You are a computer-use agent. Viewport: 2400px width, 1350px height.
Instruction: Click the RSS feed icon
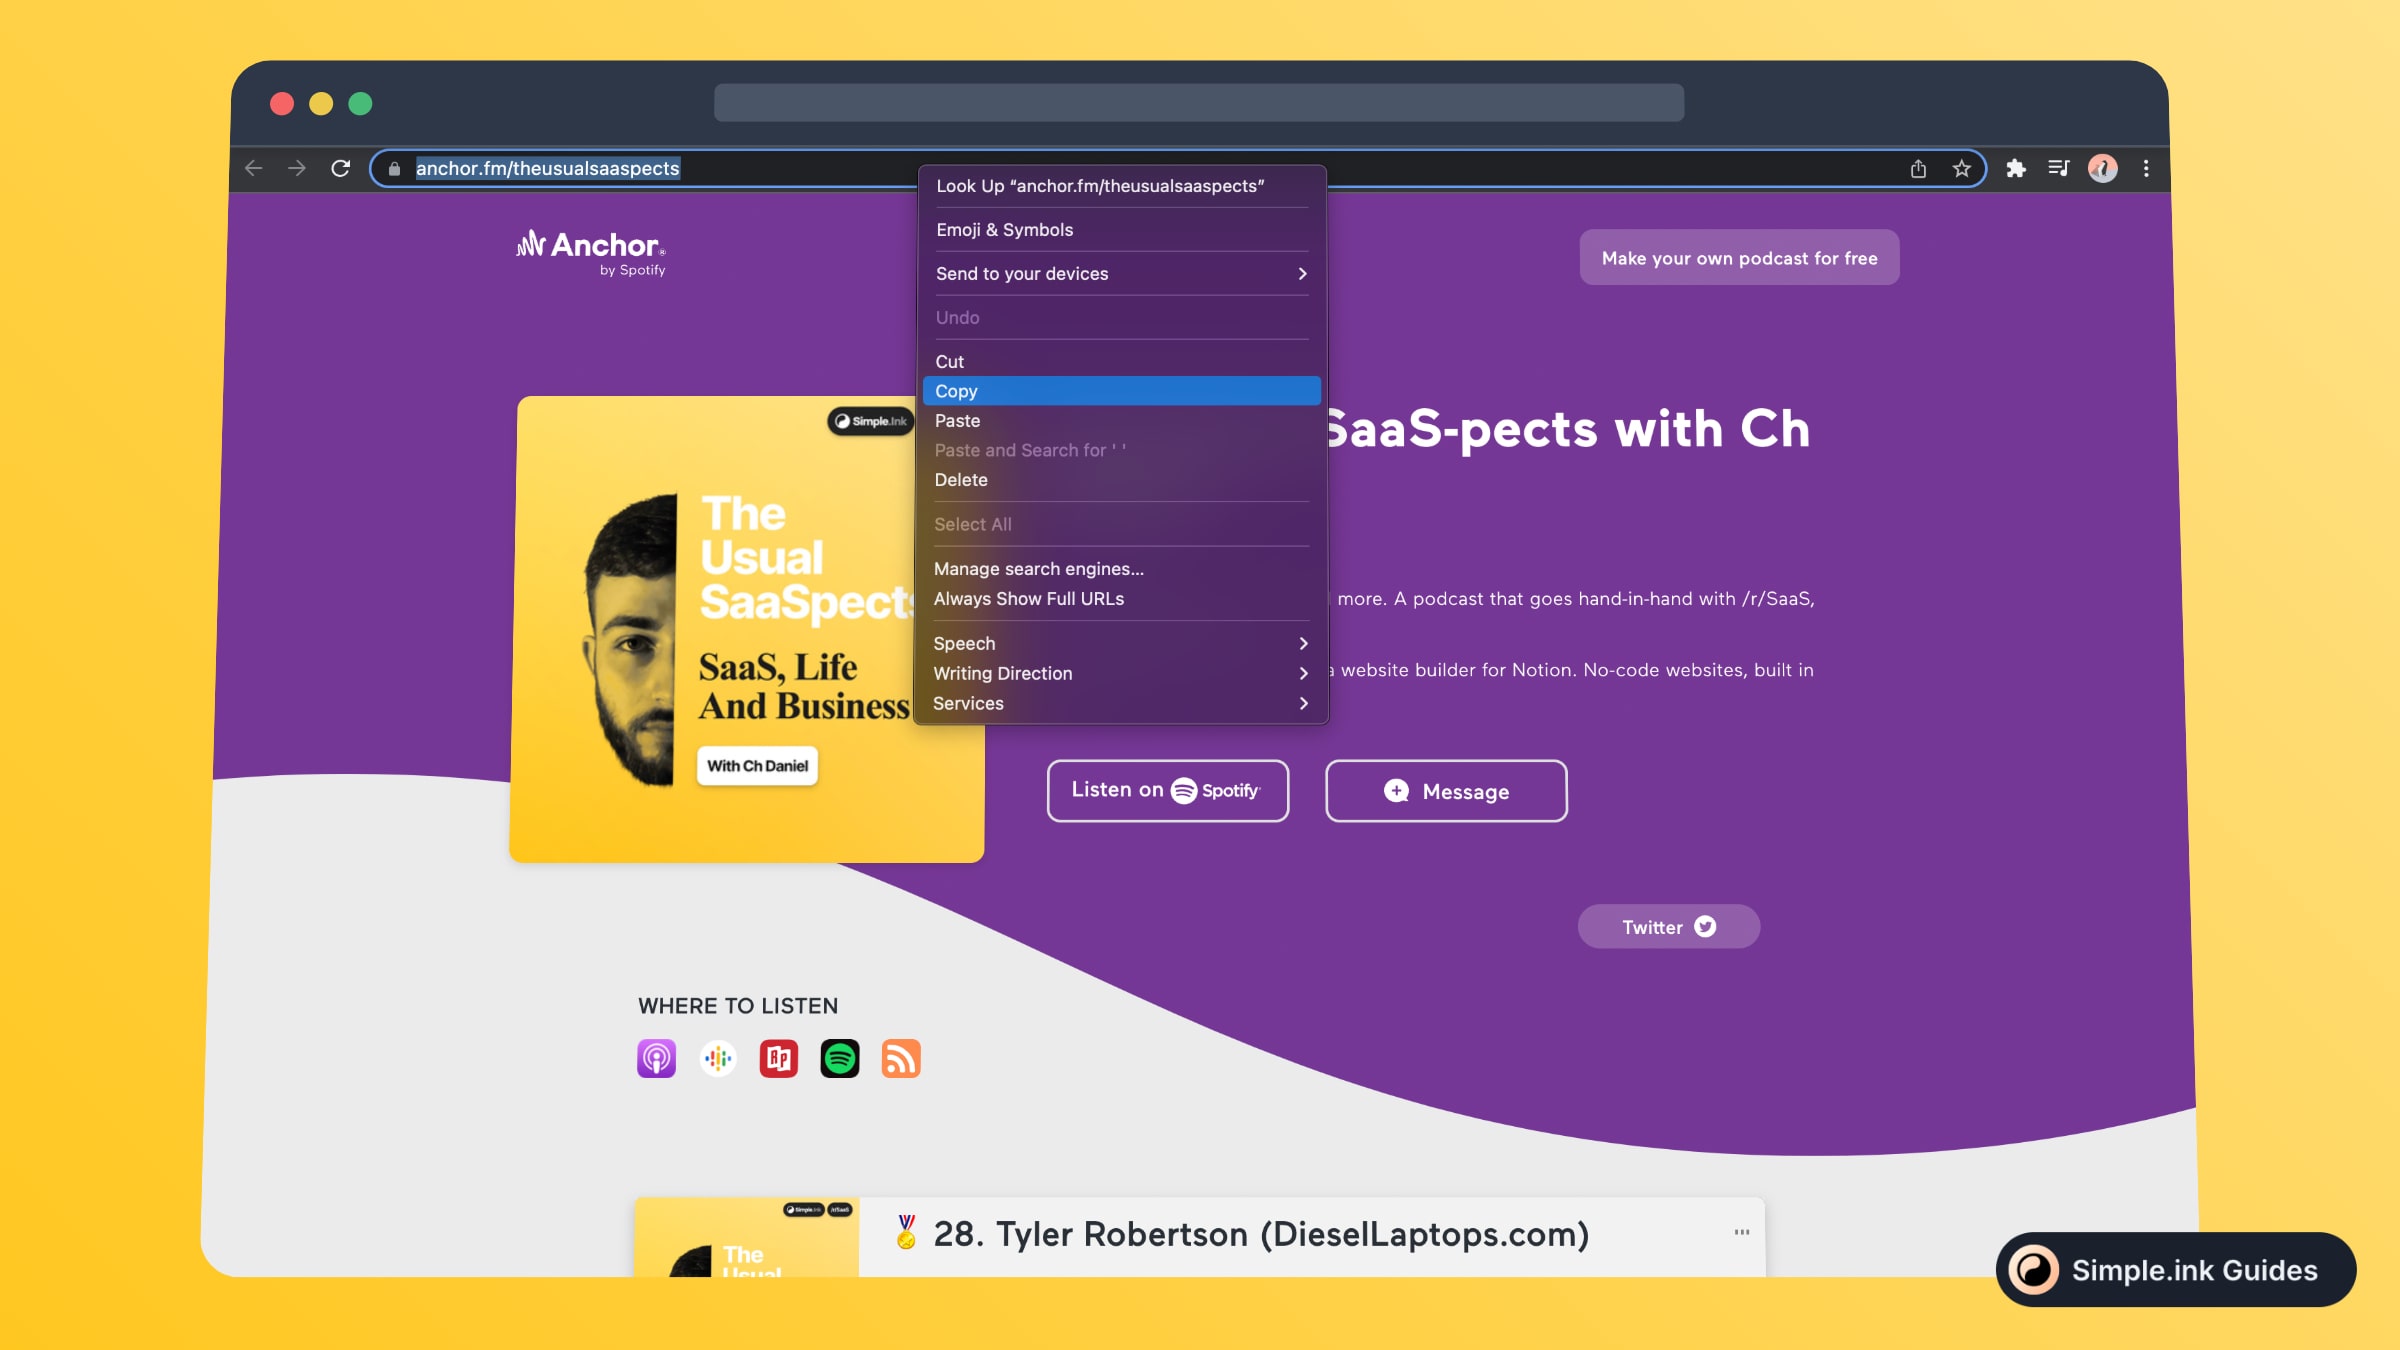(900, 1060)
